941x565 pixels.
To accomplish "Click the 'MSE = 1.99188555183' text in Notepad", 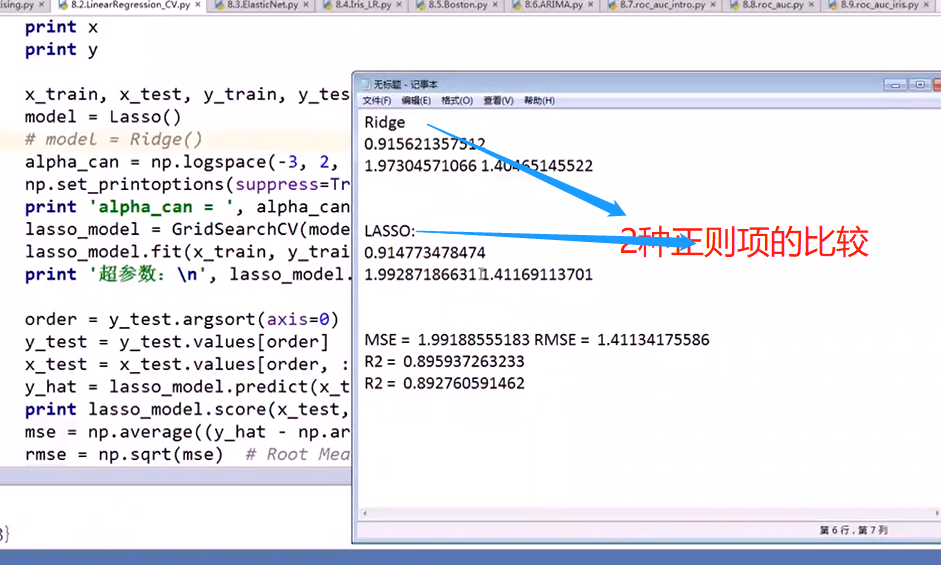I will click(447, 340).
